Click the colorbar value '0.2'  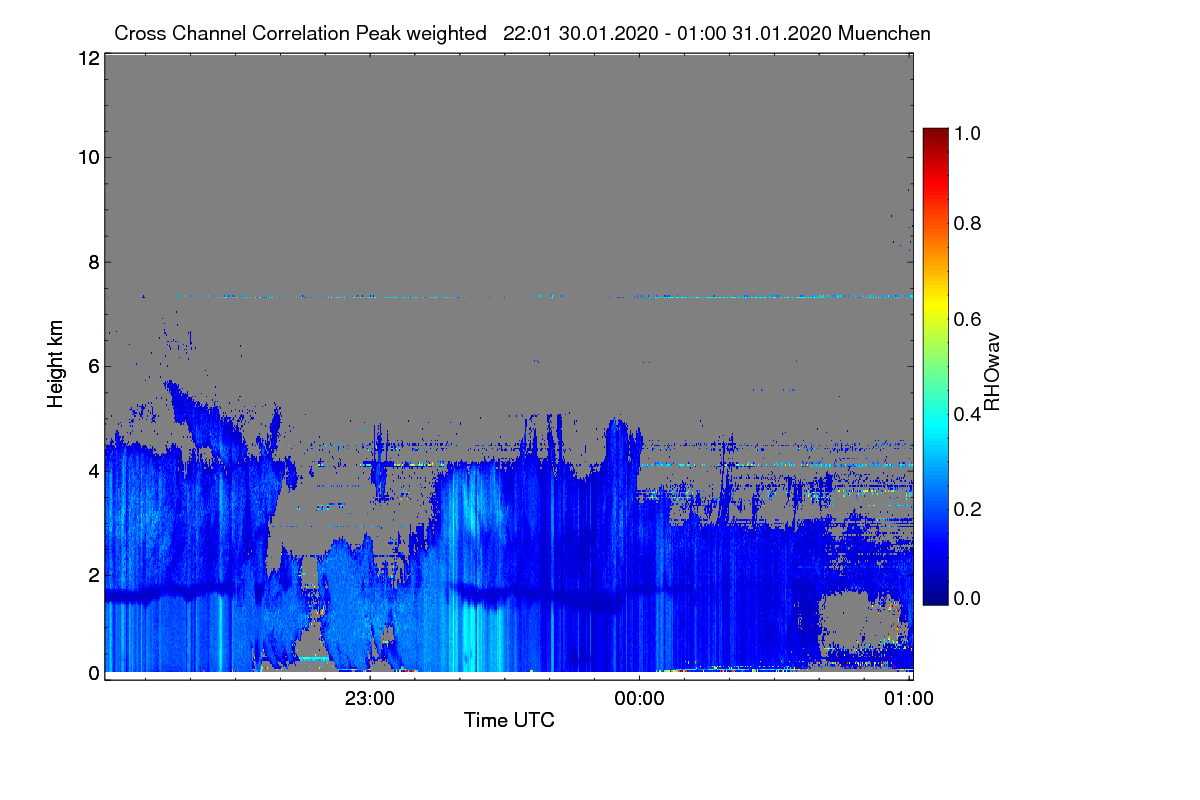click(969, 509)
